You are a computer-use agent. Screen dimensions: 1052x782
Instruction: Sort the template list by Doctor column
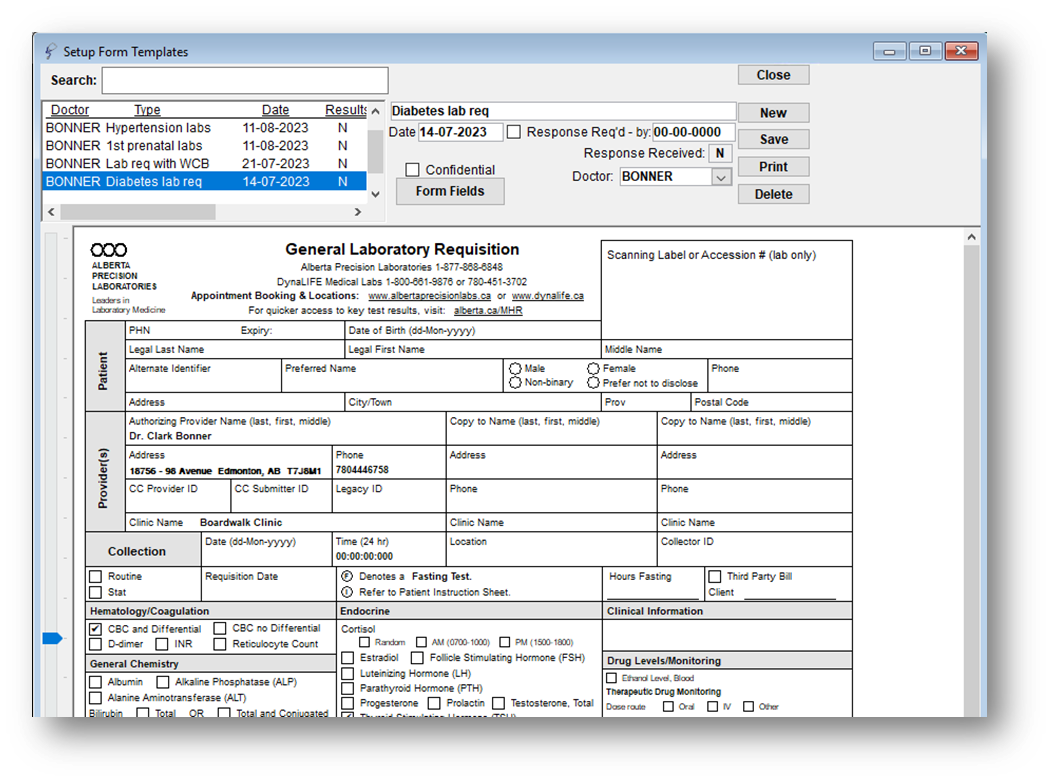[x=70, y=110]
